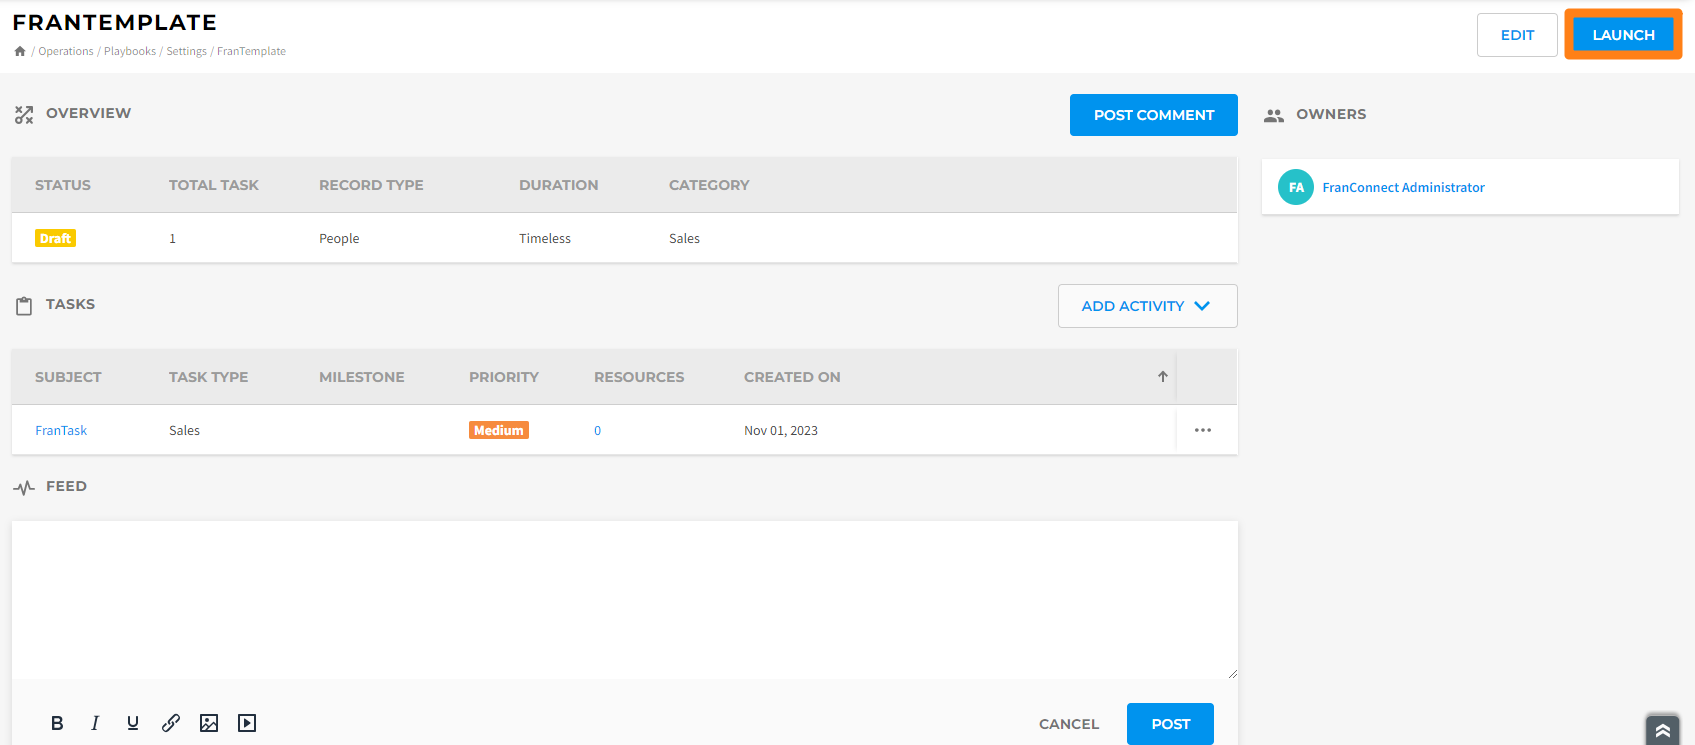This screenshot has width=1695, height=745.
Task: Expand the Add Activity dropdown
Action: pyautogui.click(x=1147, y=306)
